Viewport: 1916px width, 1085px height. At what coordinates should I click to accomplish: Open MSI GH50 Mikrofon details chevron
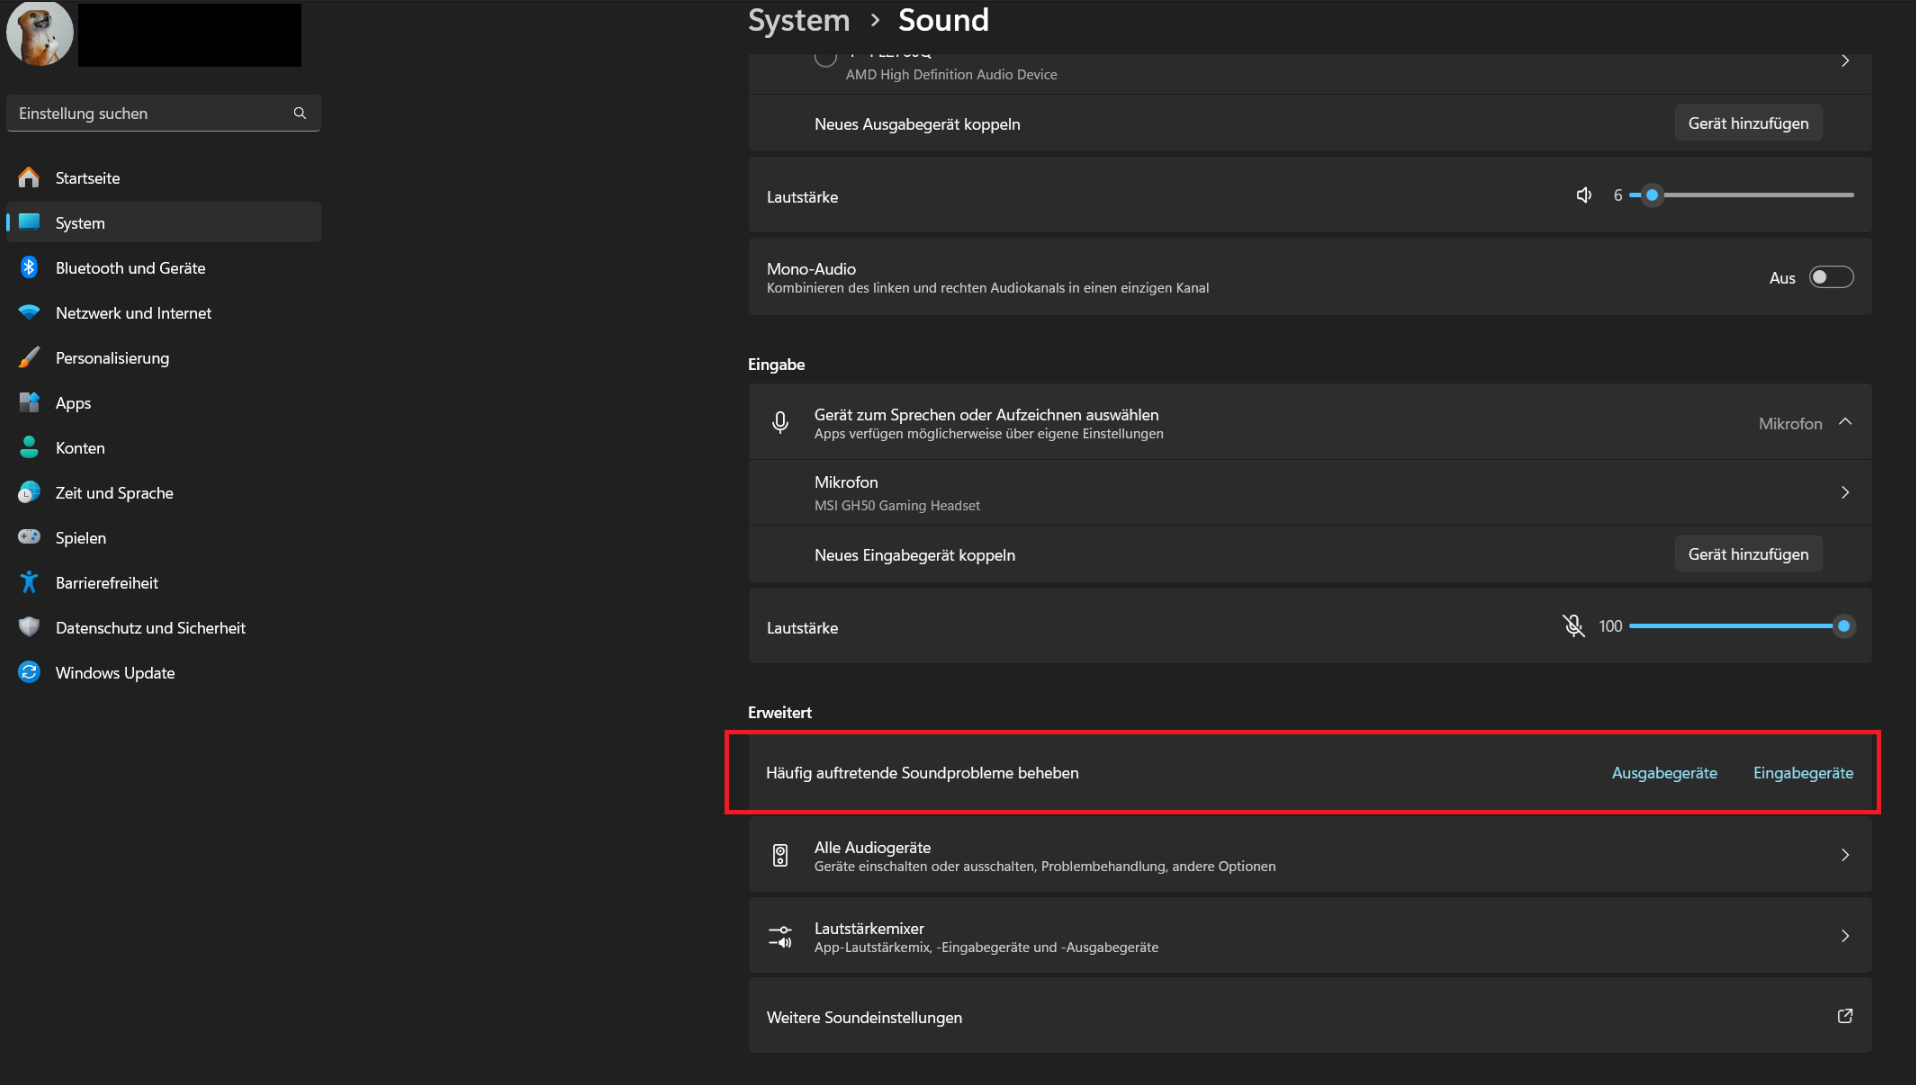pyautogui.click(x=1845, y=492)
